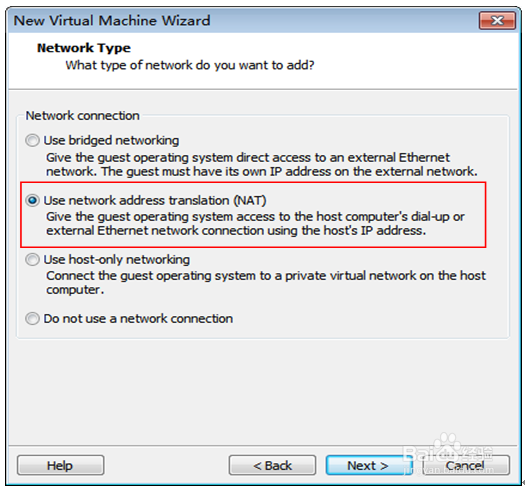Click the 'Use host-only networking' label text
The image size is (525, 489).
click(x=117, y=260)
